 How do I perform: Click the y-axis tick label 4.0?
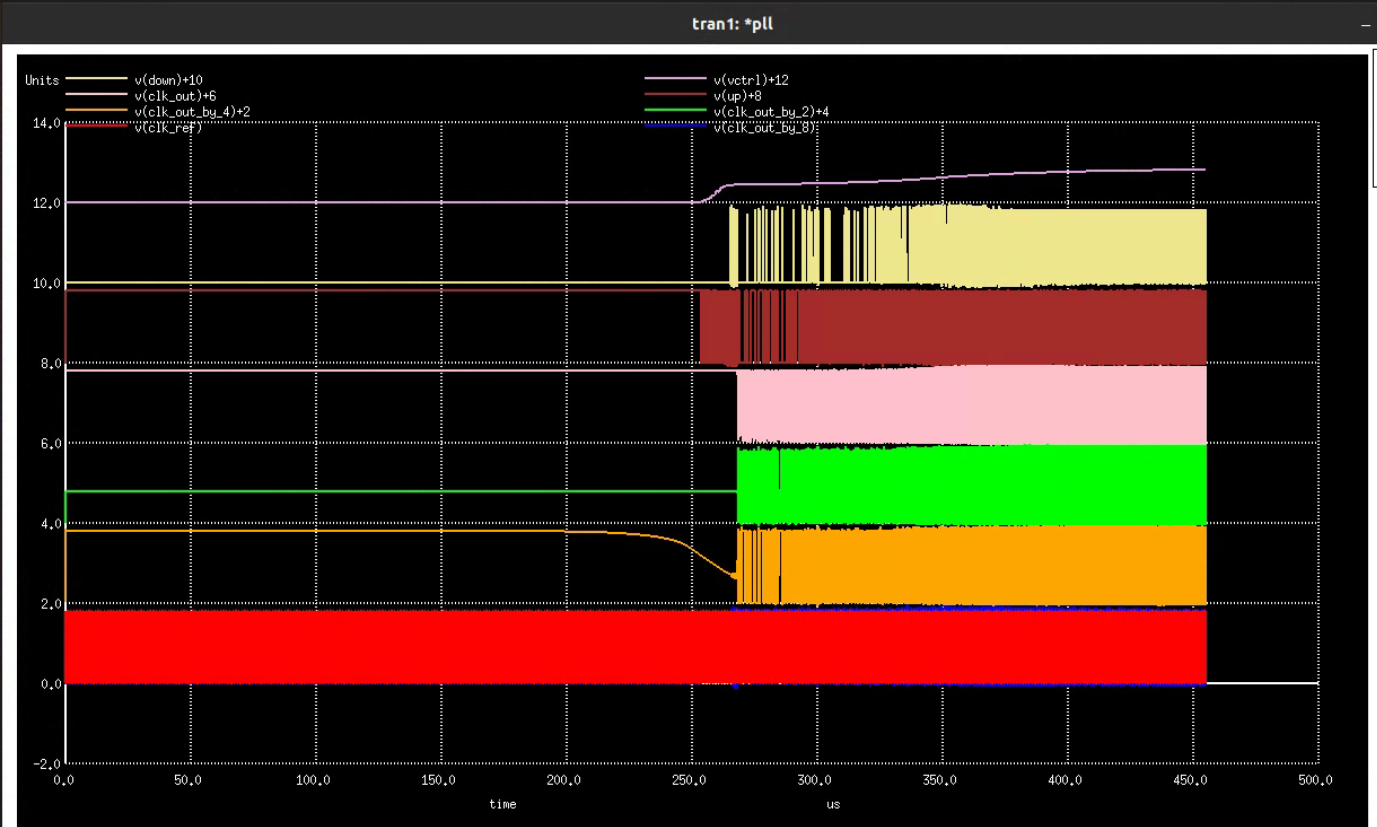coord(52,523)
